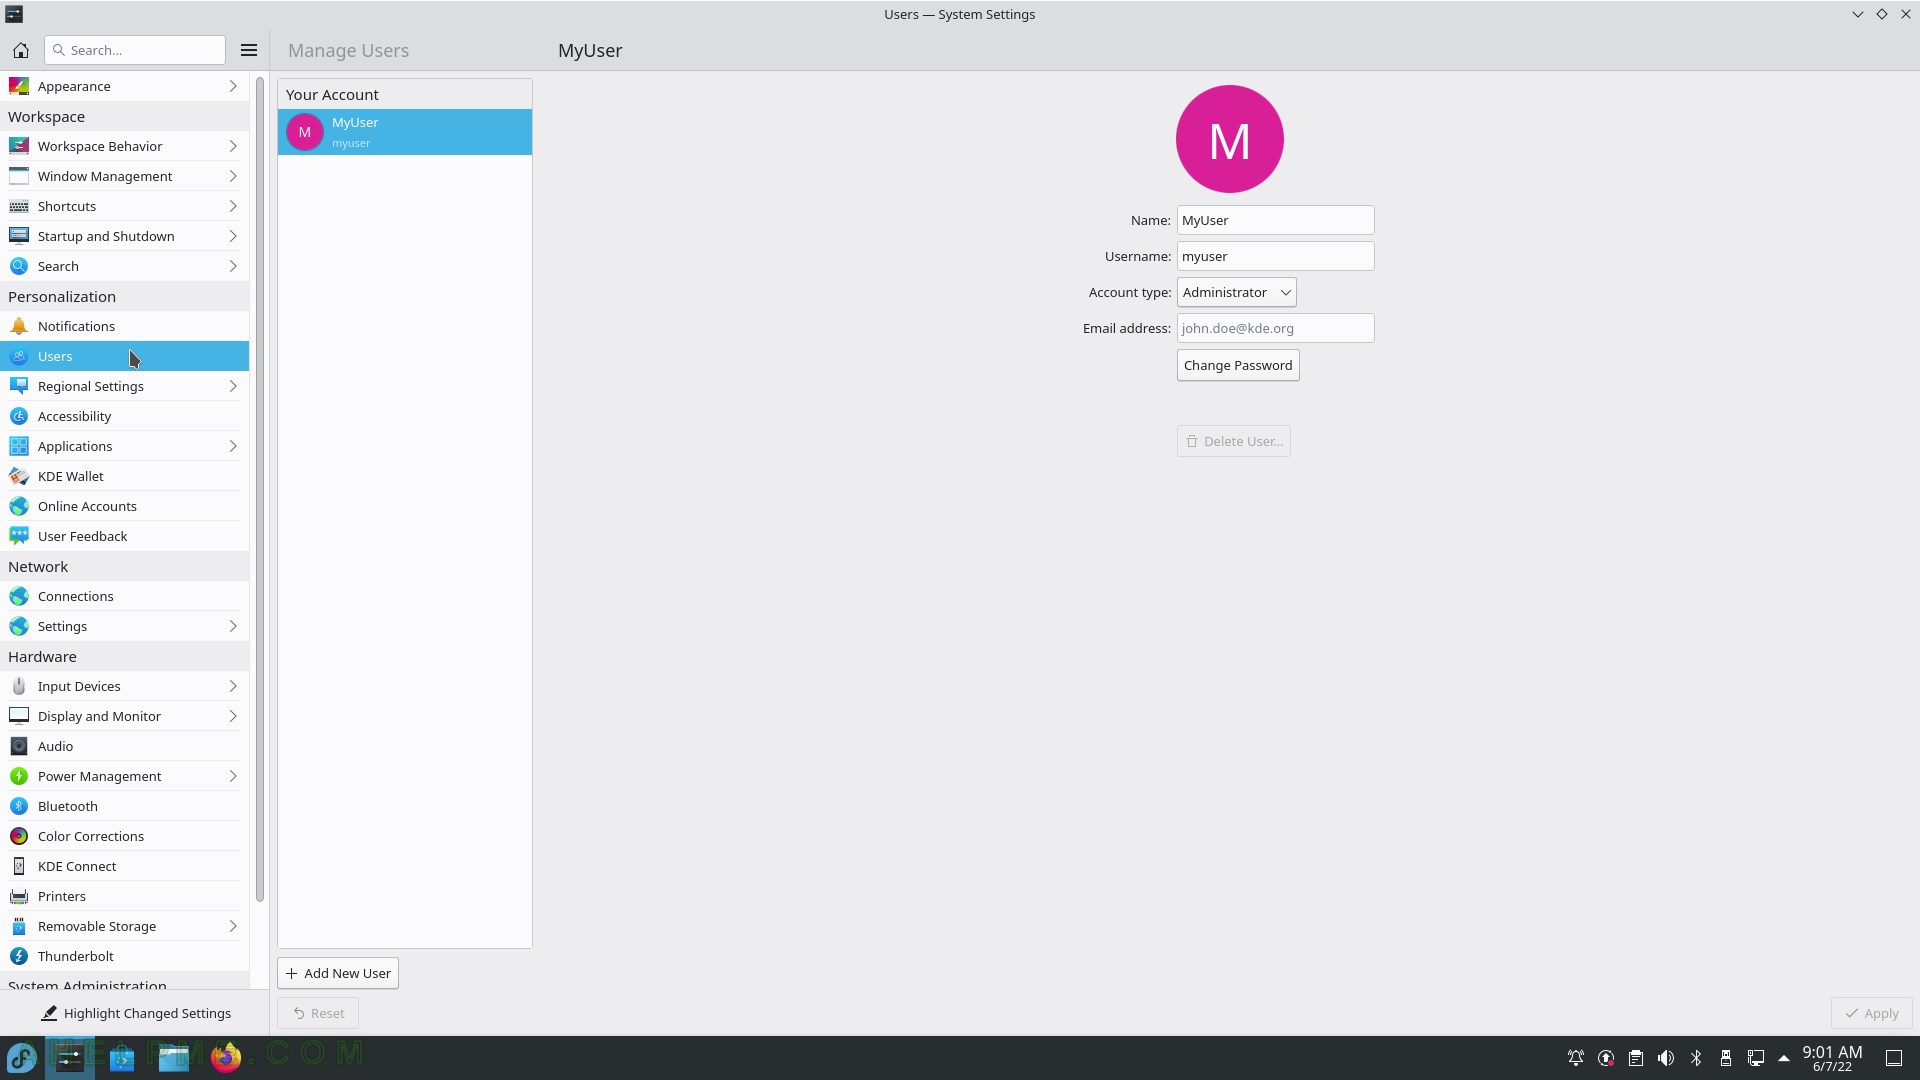Expand Input Devices category
This screenshot has width=1920, height=1080.
124,686
